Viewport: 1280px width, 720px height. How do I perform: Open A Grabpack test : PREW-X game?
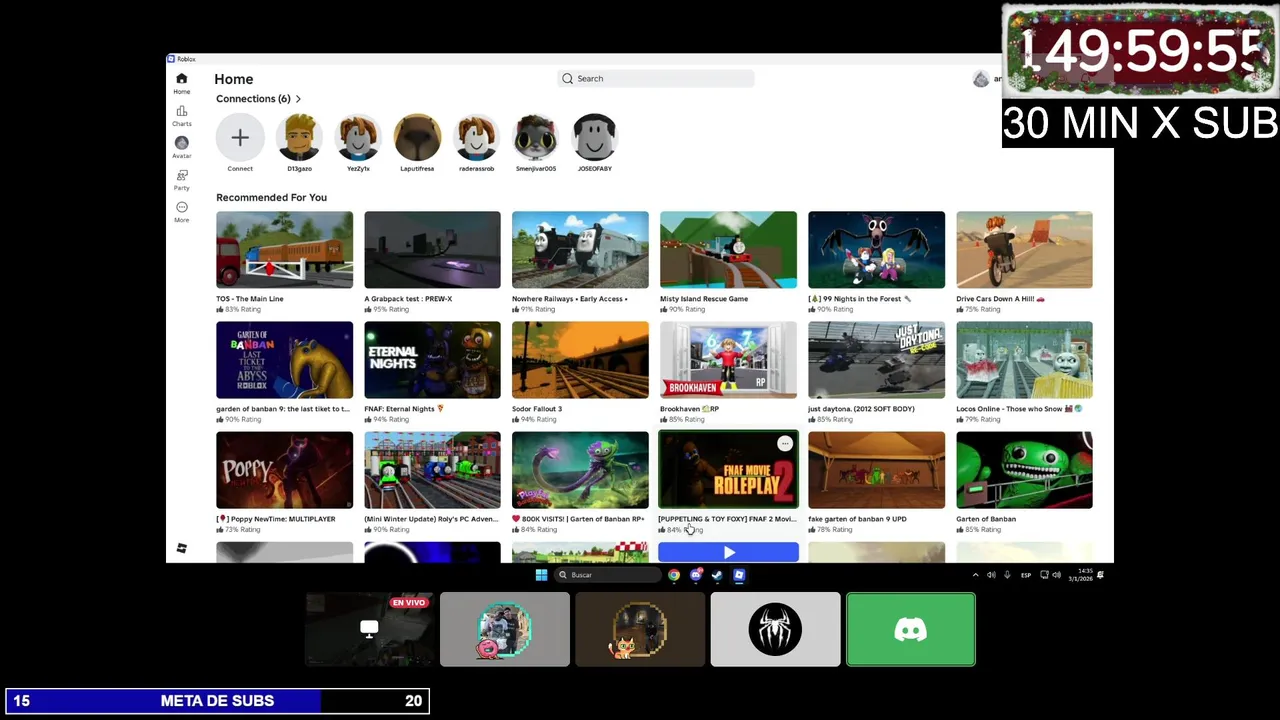pyautogui.click(x=432, y=250)
